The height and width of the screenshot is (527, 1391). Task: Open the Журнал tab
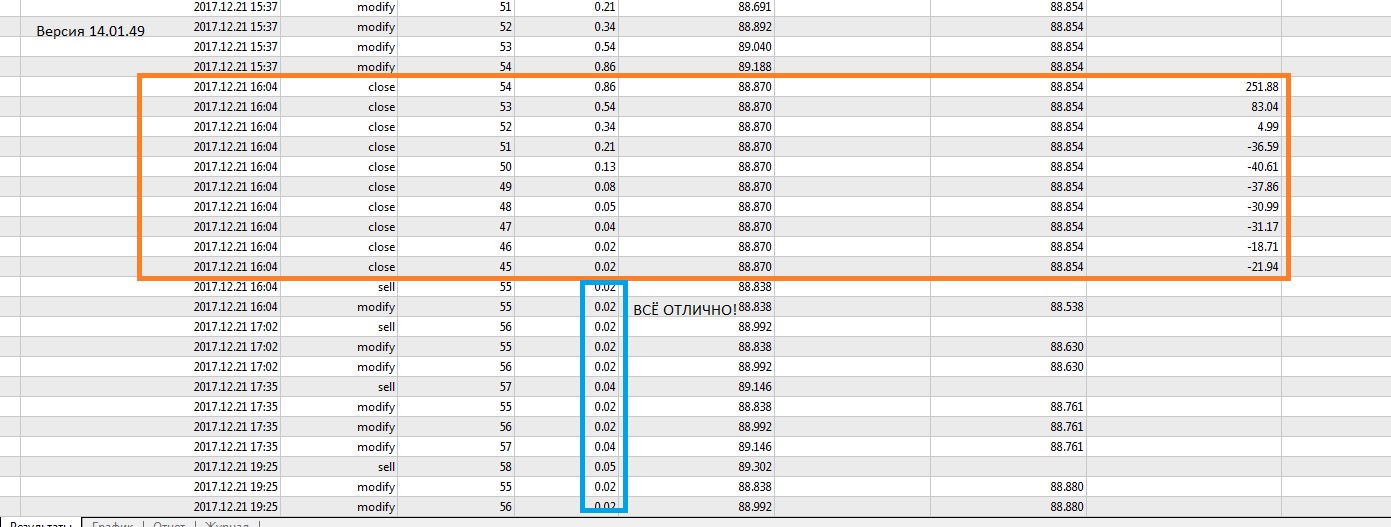point(227,524)
